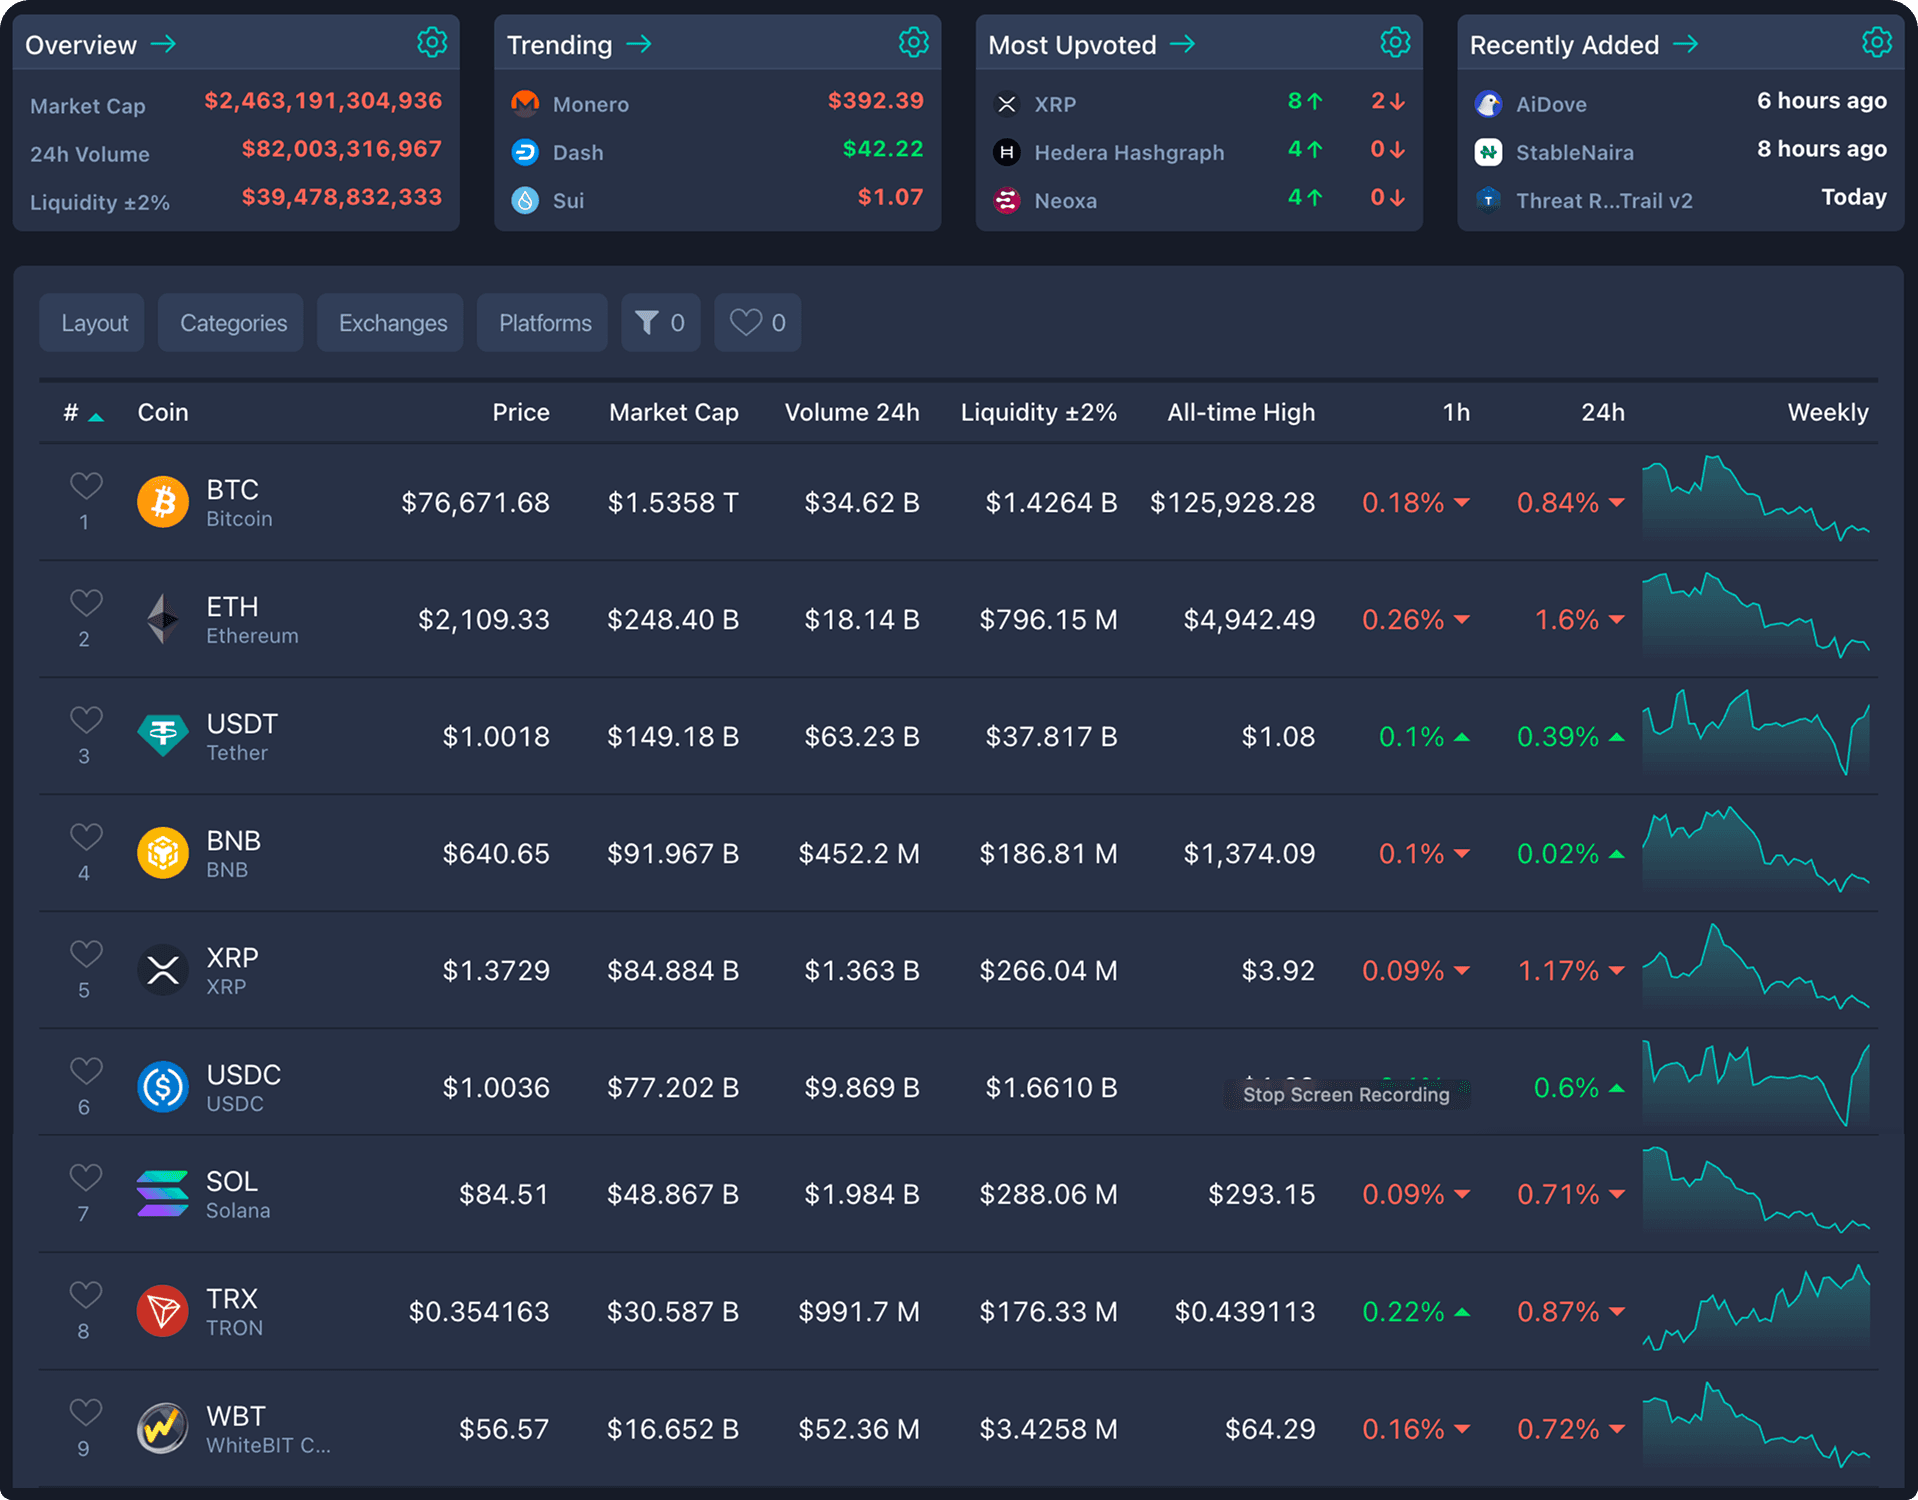Open the Monero link in Trending
Viewport: 1918px width, 1500px height.
(590, 104)
